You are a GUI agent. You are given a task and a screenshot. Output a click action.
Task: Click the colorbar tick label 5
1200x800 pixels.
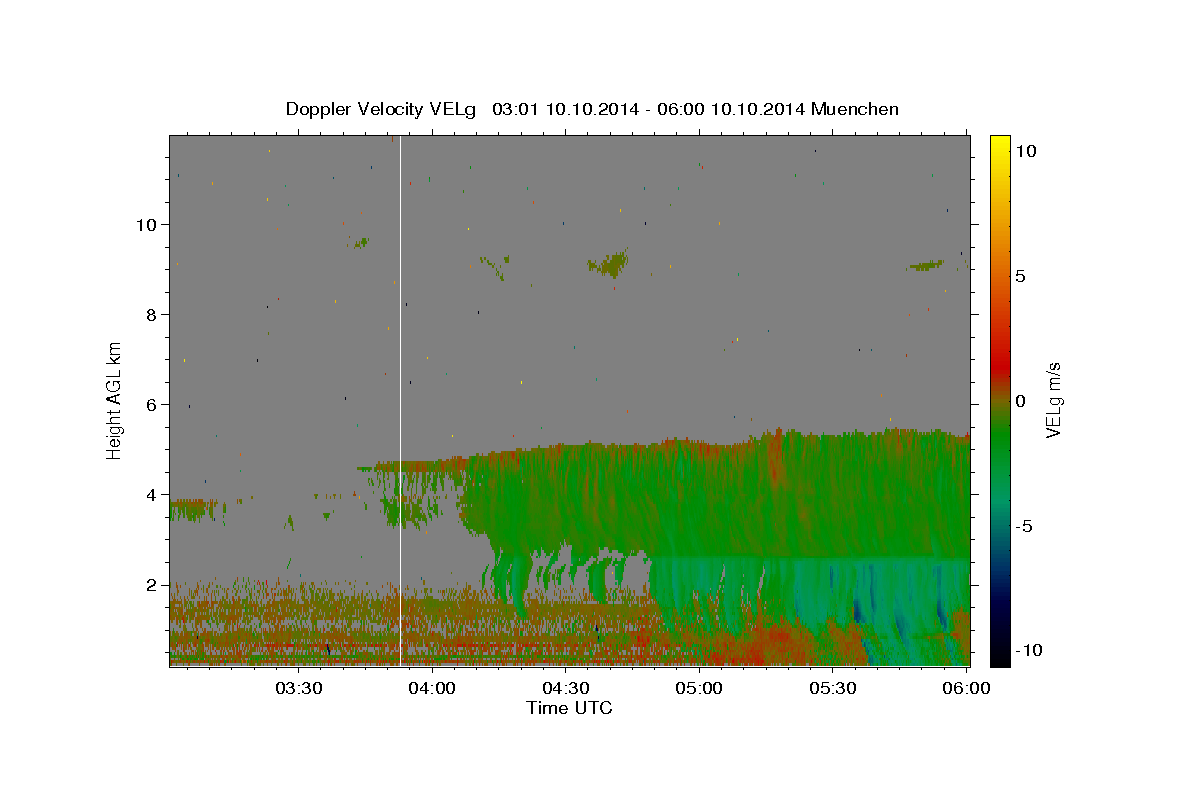pyautogui.click(x=1021, y=276)
